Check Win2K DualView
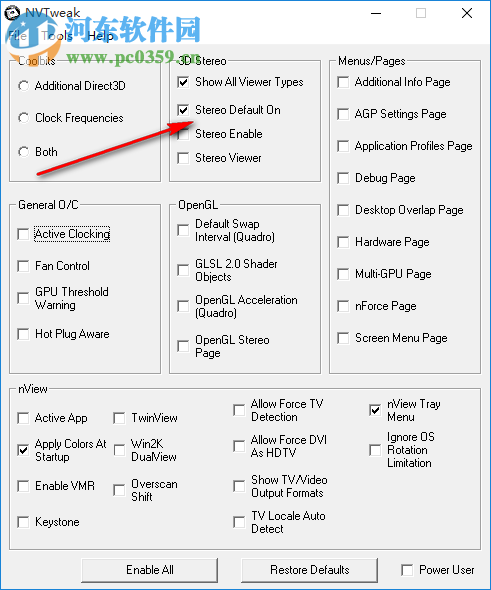This screenshot has width=491, height=590. click(119, 450)
